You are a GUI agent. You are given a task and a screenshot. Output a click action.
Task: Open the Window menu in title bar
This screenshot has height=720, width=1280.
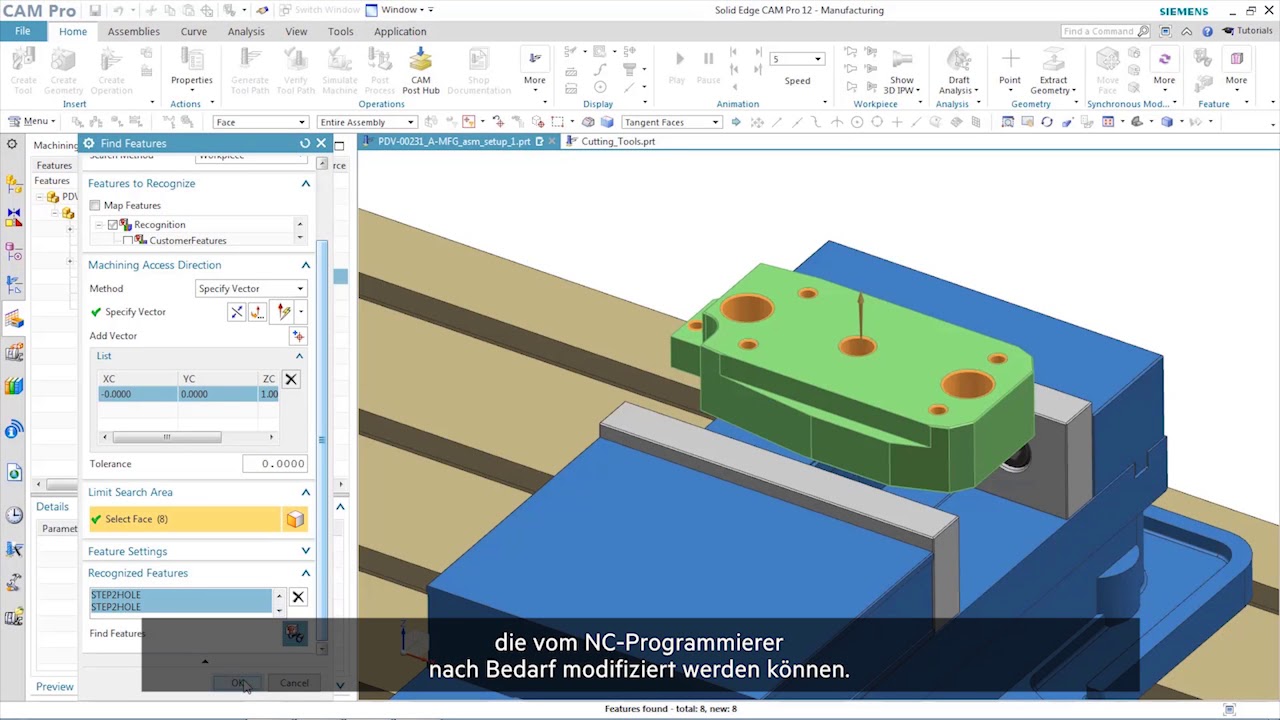click(400, 10)
